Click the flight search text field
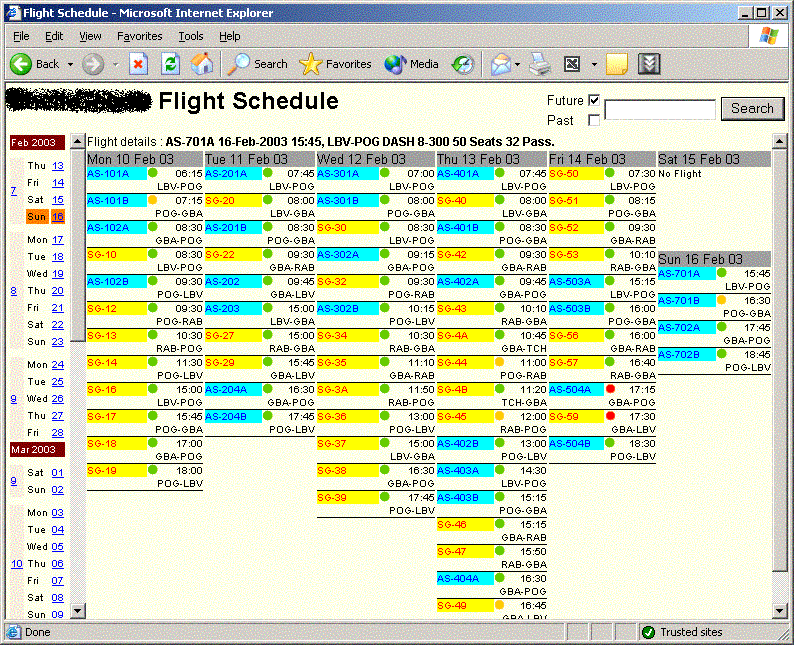The height and width of the screenshot is (645, 794). [660, 110]
